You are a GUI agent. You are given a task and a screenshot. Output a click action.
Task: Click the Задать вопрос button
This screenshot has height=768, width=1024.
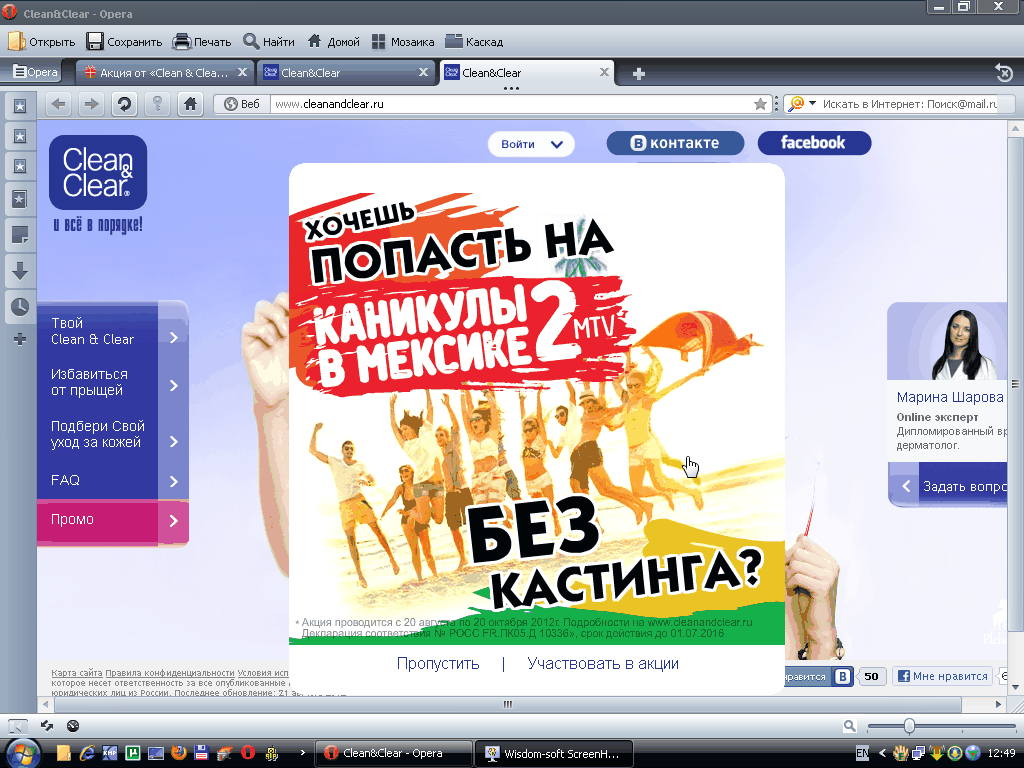point(948,486)
